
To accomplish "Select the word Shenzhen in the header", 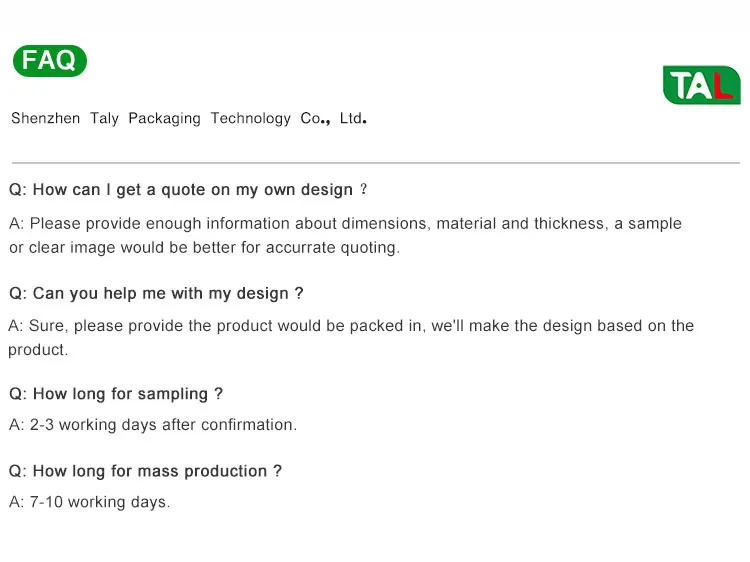I will click(x=45, y=118).
